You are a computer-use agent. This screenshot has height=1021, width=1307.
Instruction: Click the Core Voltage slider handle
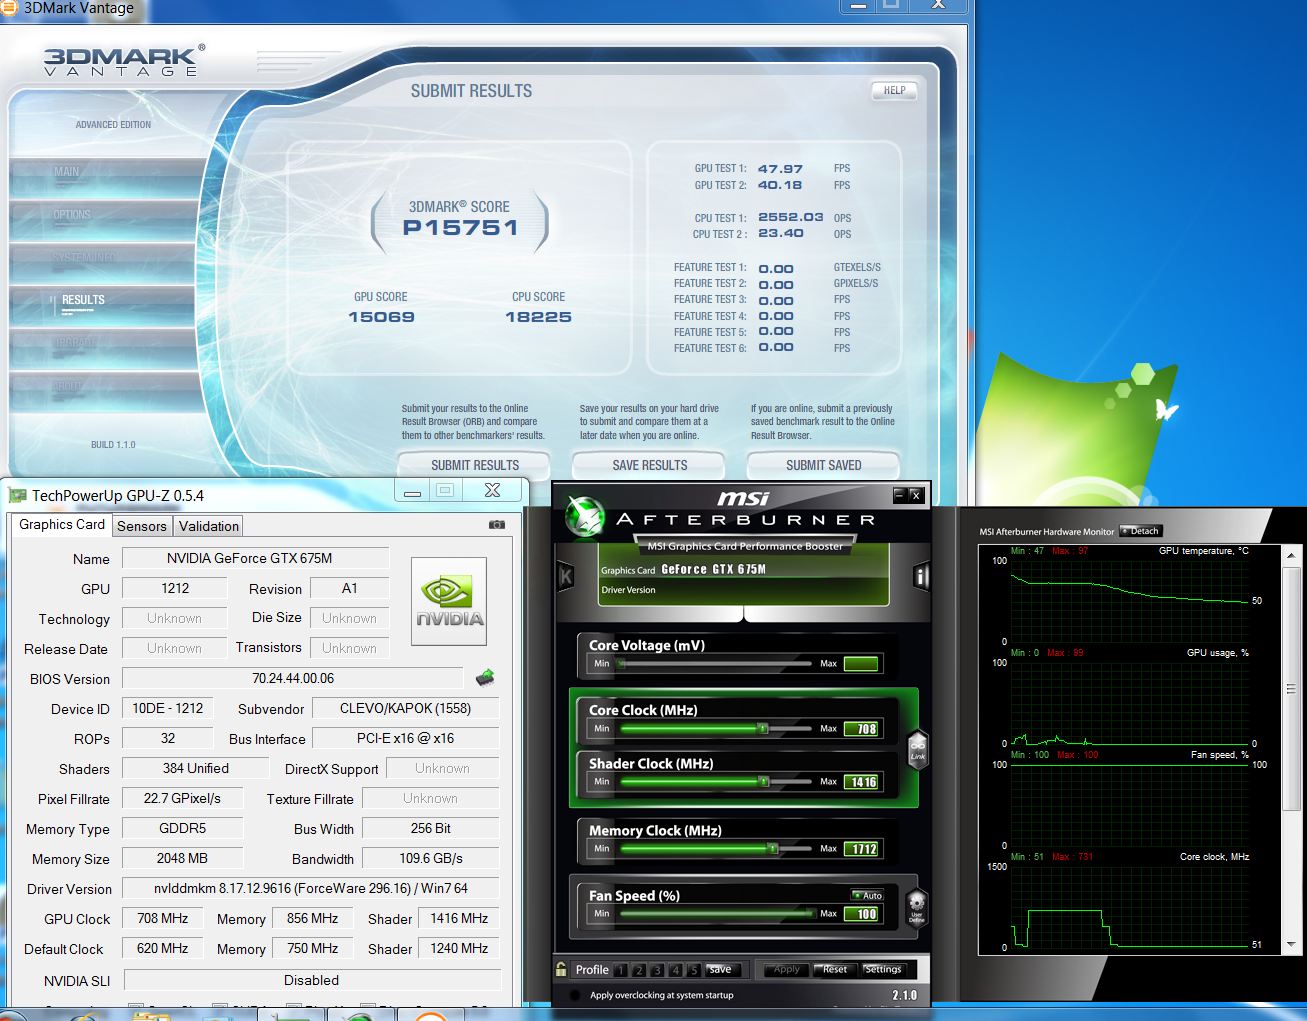tap(622, 663)
